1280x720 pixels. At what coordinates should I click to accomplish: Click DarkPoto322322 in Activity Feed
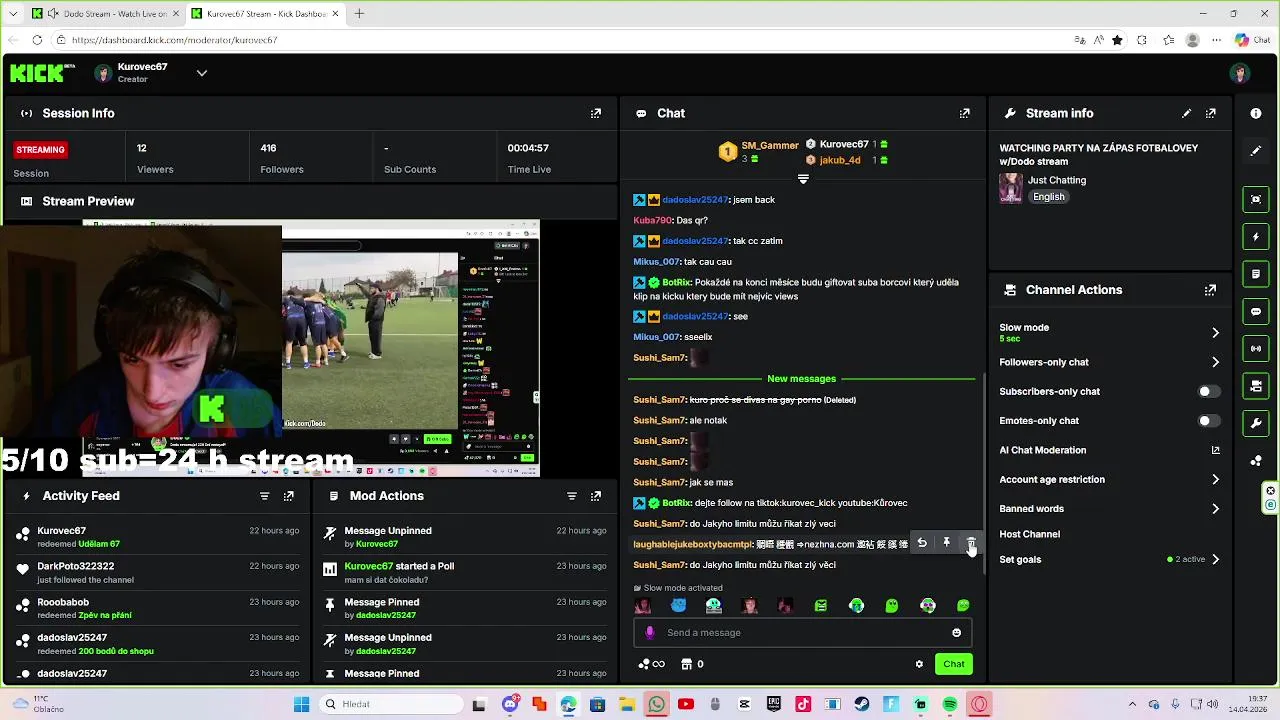click(x=76, y=566)
